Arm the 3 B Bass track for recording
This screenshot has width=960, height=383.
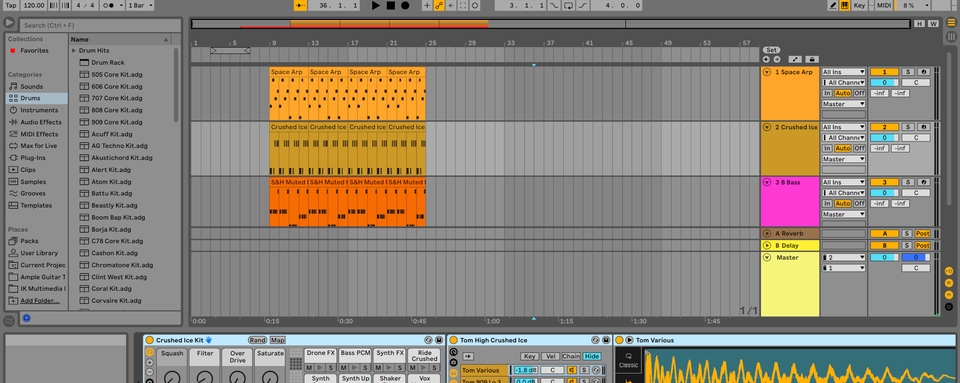pyautogui.click(x=923, y=182)
